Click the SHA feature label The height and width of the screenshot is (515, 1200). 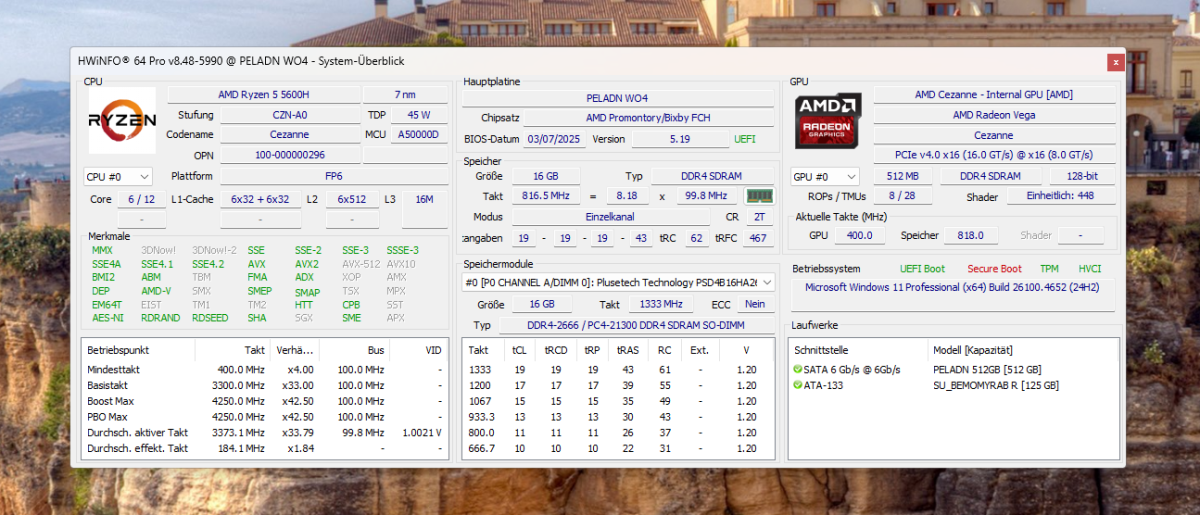257,318
